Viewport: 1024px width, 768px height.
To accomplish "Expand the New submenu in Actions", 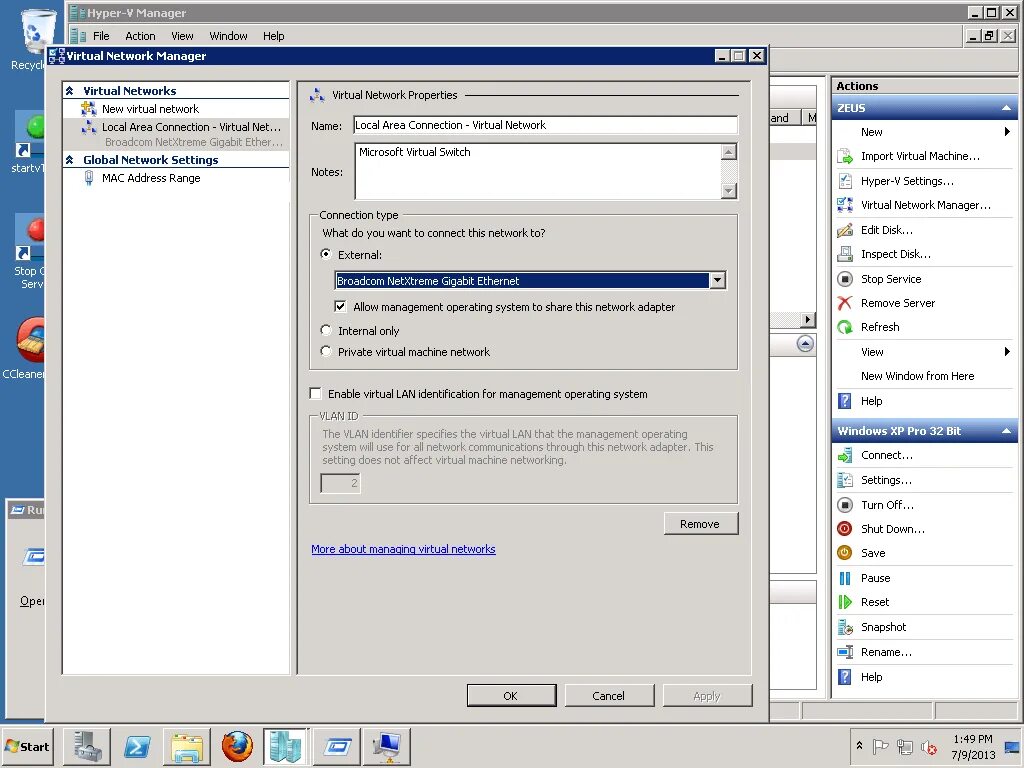I will coord(1007,132).
